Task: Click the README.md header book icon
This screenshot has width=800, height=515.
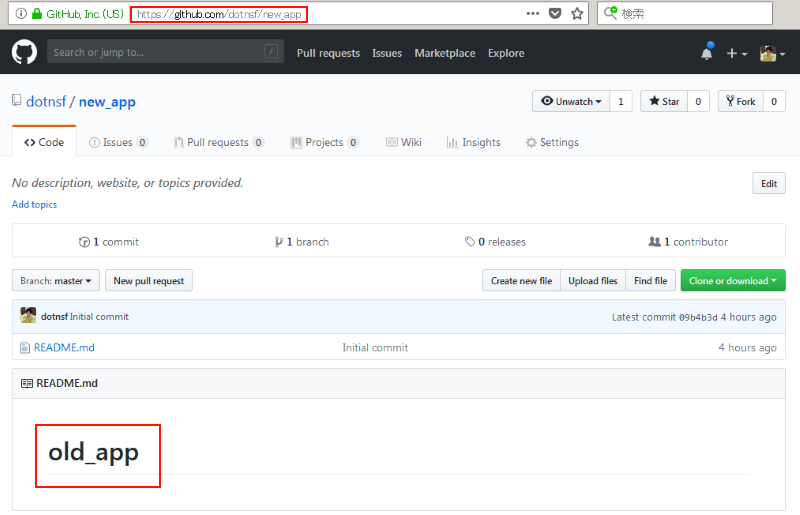Action: tap(27, 383)
